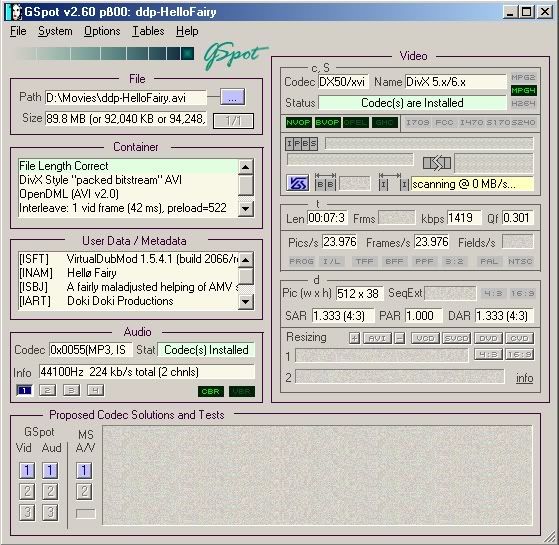559x545 pixels.
Task: Click the 1/1 file counter button
Action: click(233, 121)
